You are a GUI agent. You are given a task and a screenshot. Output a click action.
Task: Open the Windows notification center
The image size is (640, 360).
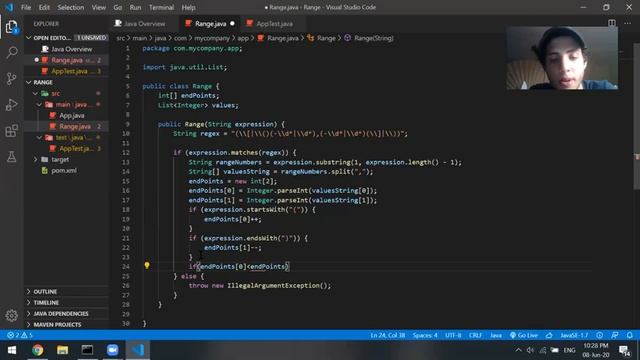pos(624,350)
